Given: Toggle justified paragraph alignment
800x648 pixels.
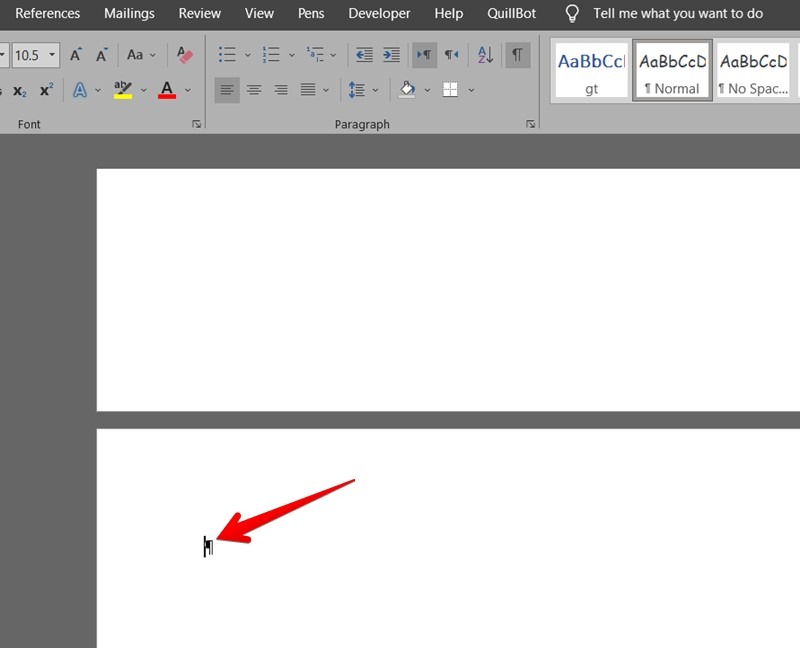Looking at the screenshot, I should 307,90.
